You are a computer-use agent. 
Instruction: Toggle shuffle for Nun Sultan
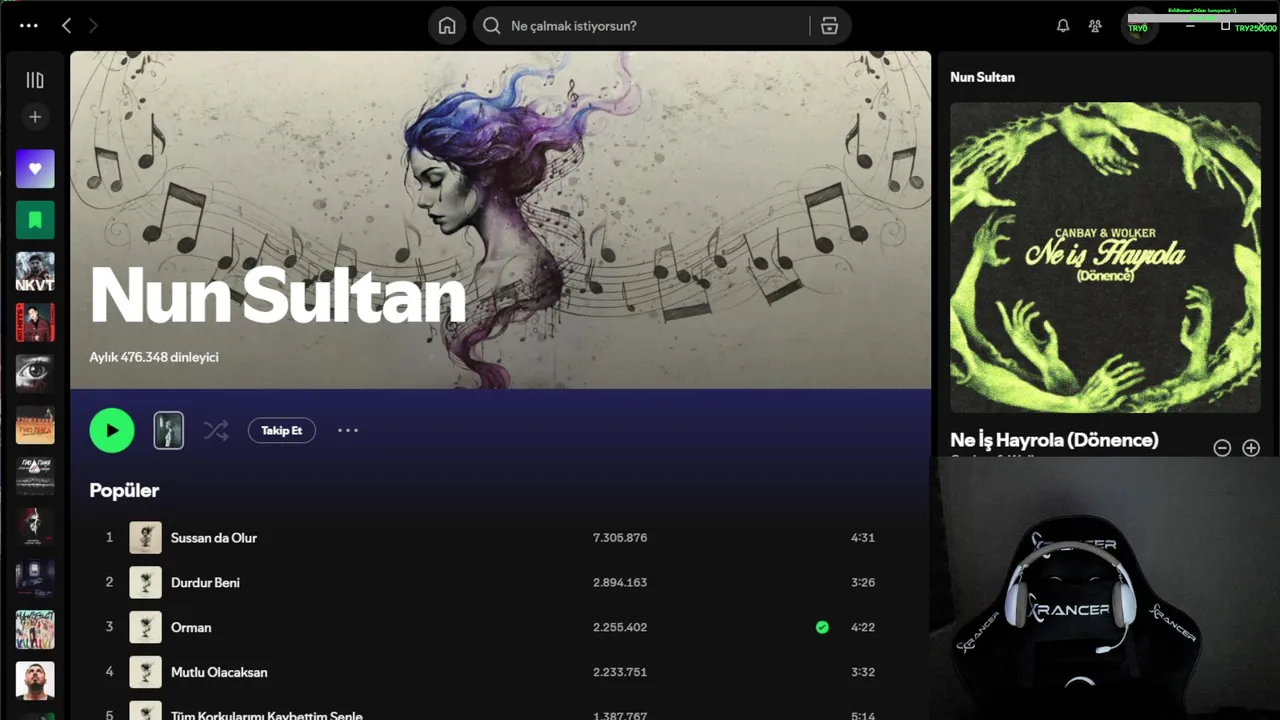(x=216, y=431)
